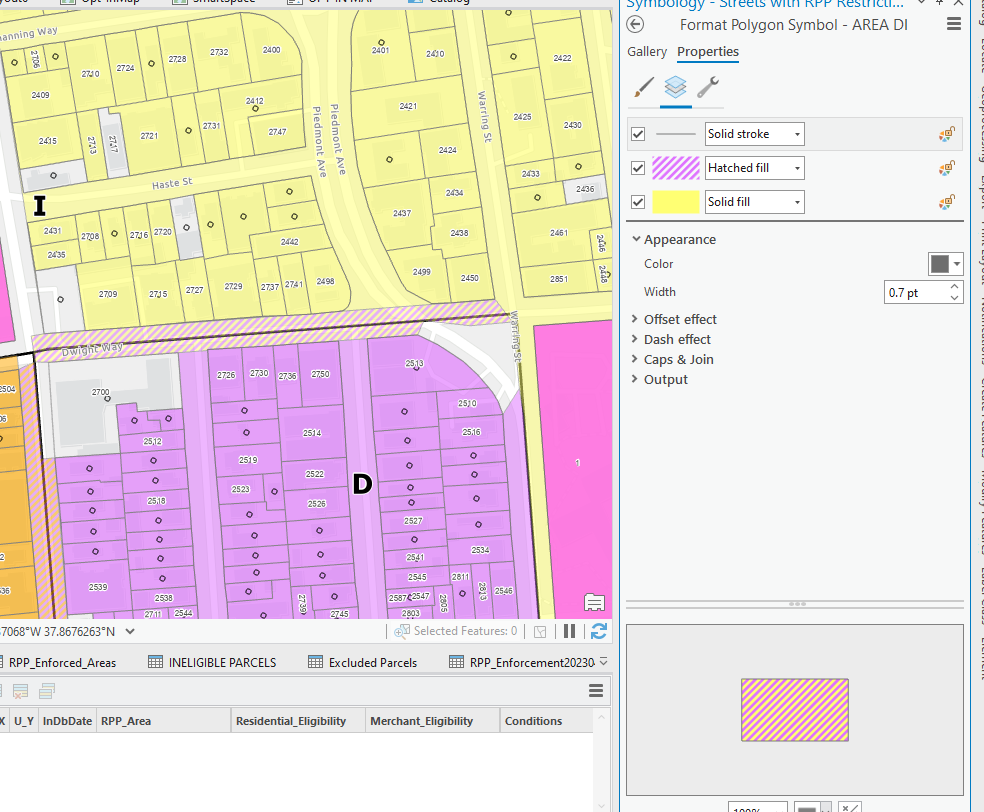This screenshot has height=812, width=984.
Task: Close the Symbology pane
Action: pyautogui.click(x=958, y=3)
